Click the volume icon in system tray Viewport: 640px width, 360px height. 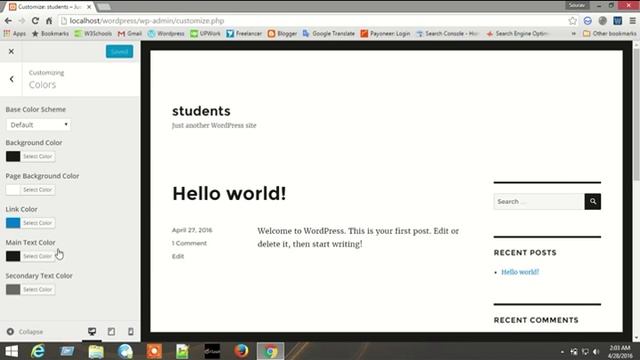click(596, 351)
